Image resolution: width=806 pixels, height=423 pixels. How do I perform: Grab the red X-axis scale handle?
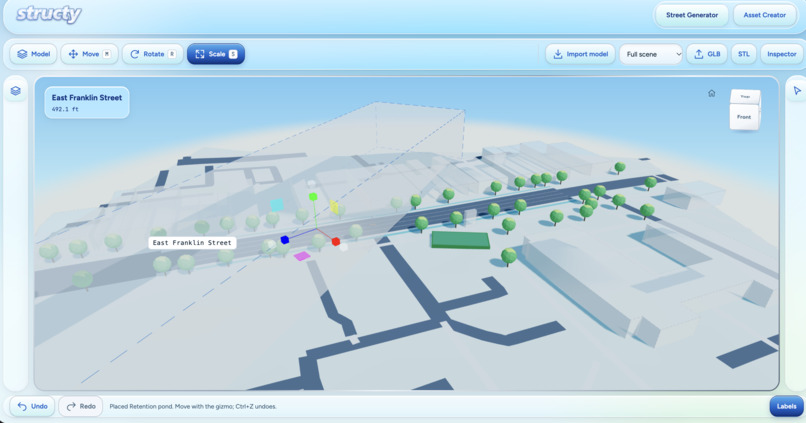tap(336, 242)
